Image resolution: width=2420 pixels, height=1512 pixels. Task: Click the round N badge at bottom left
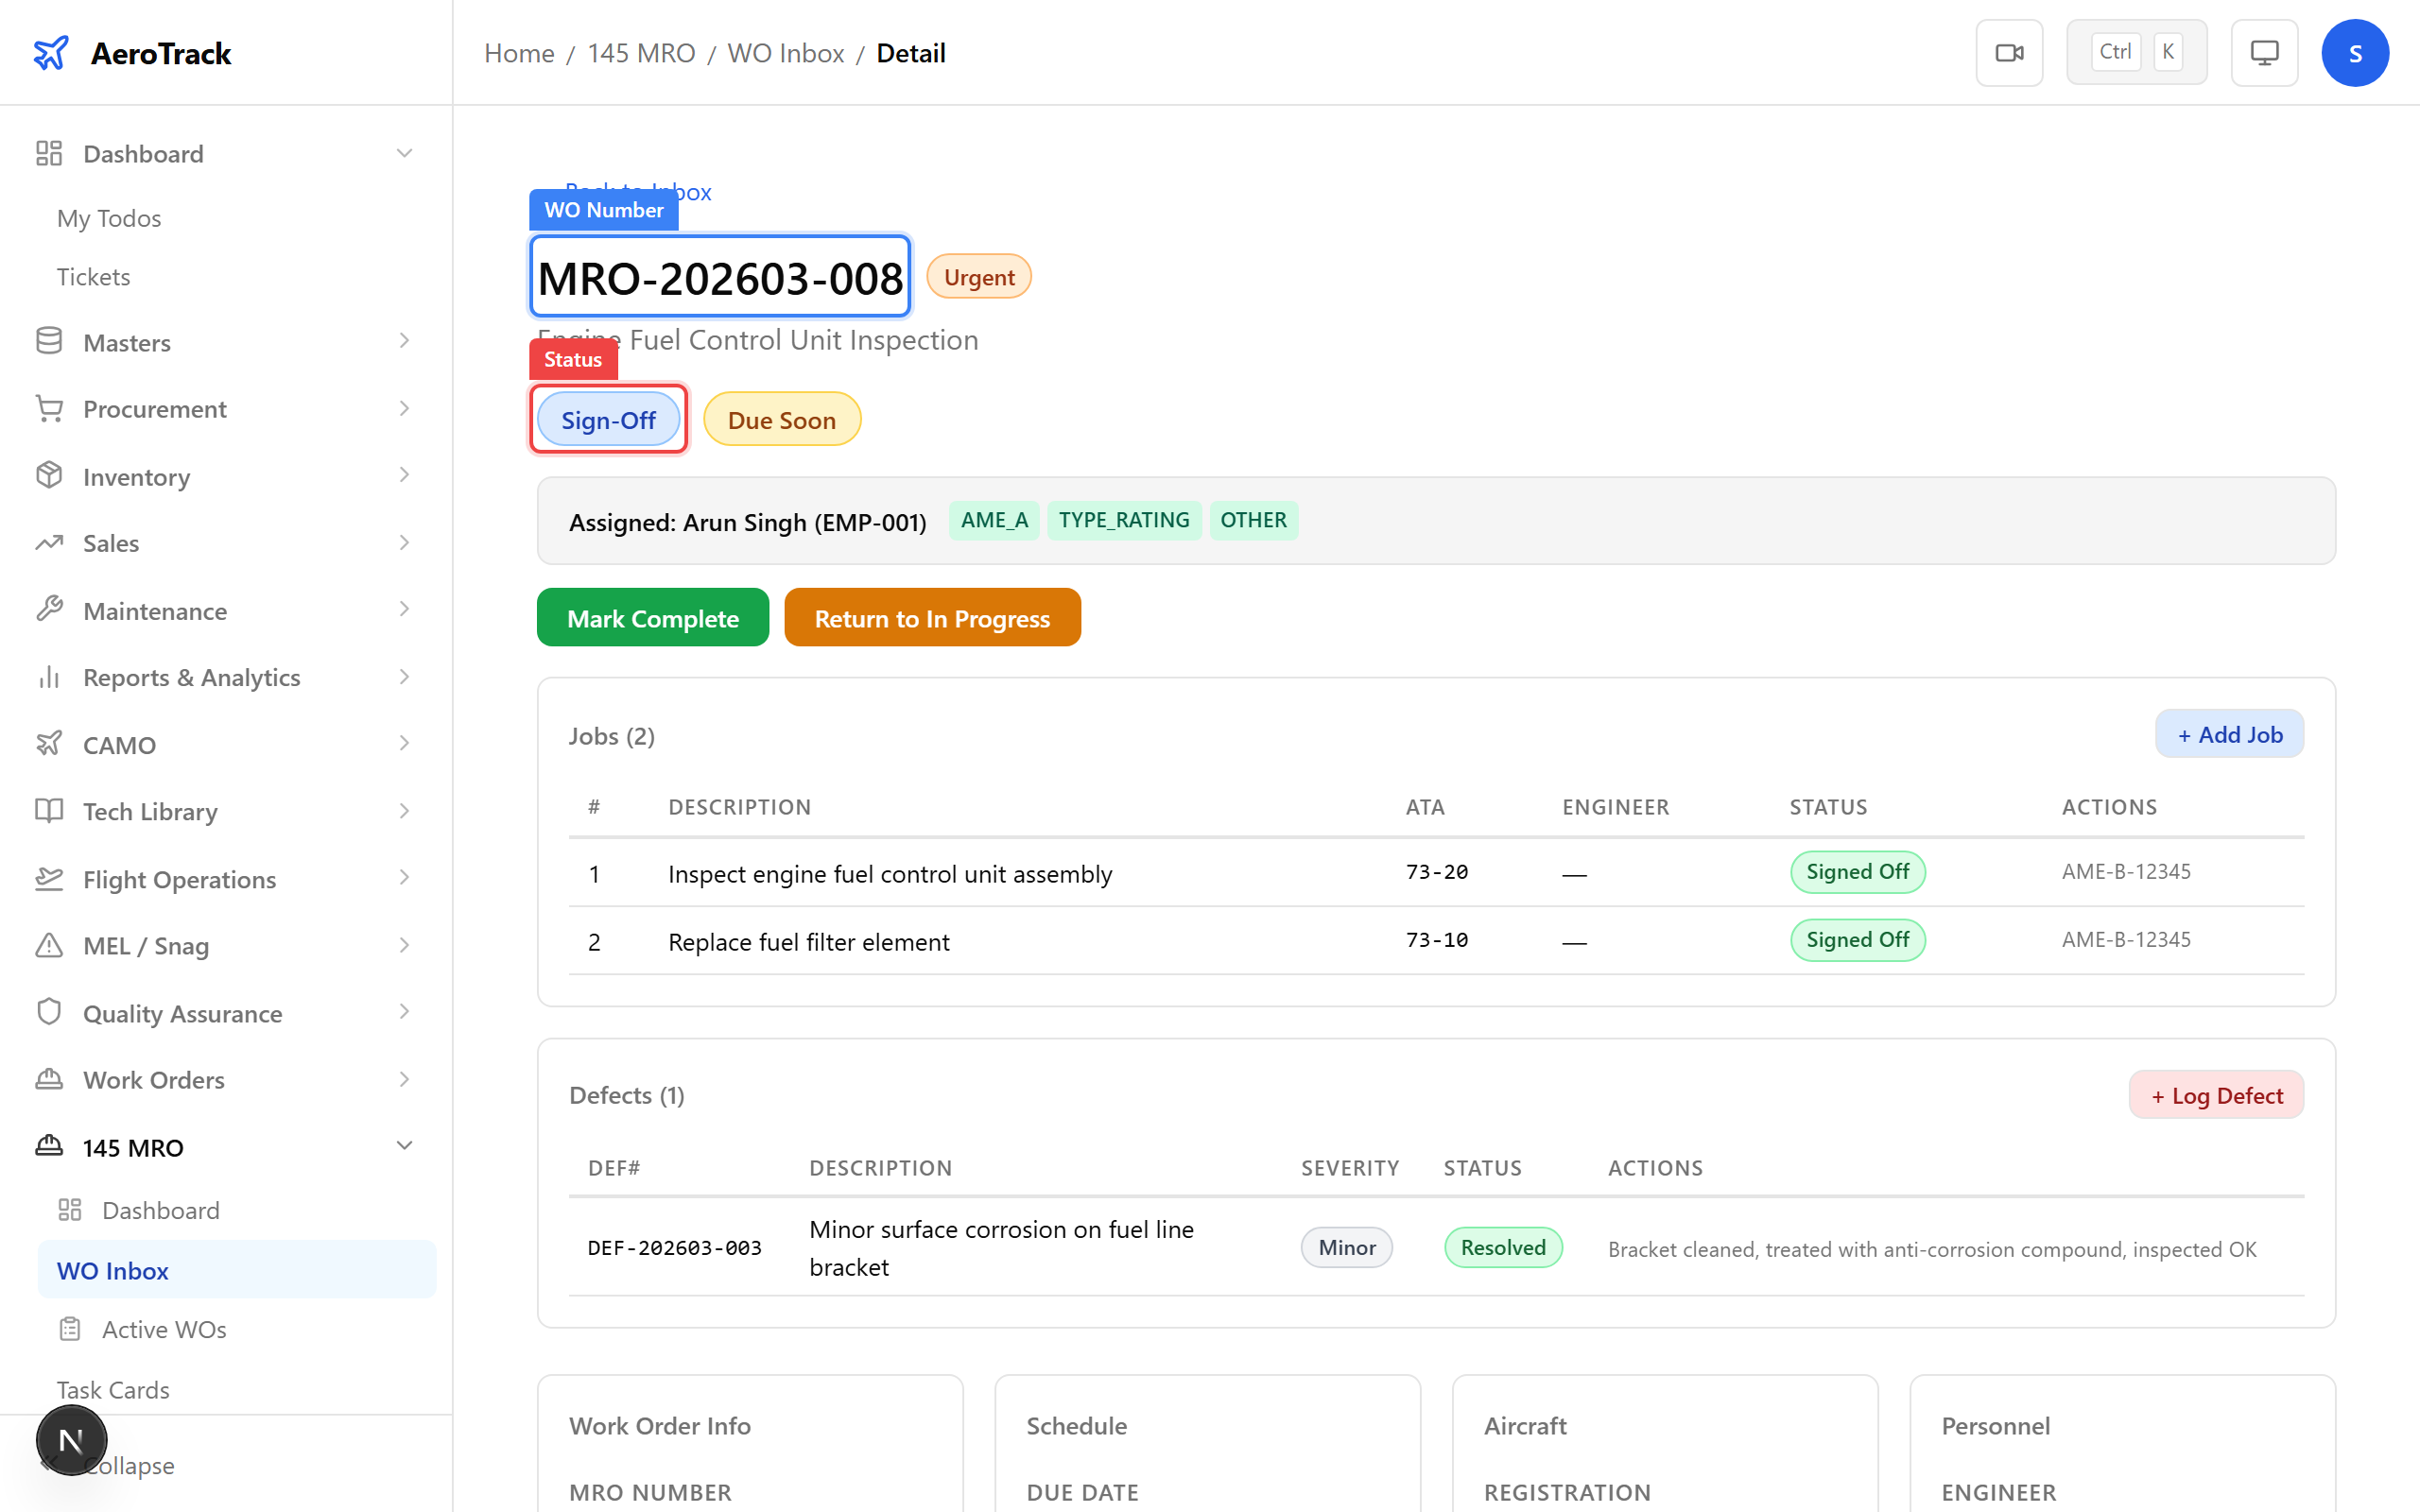71,1440
